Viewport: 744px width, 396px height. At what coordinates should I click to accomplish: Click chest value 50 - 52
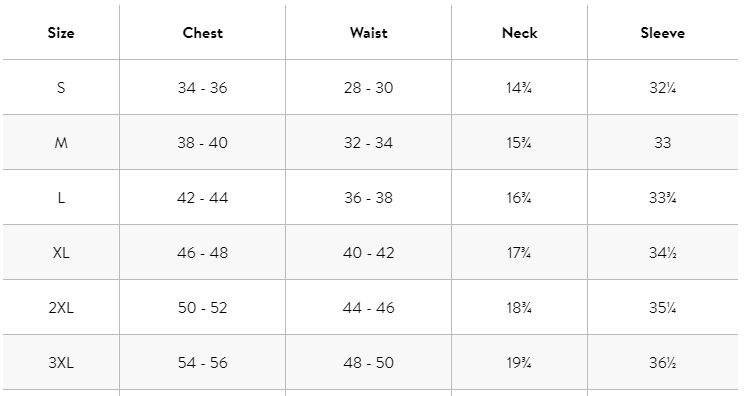coord(203,308)
